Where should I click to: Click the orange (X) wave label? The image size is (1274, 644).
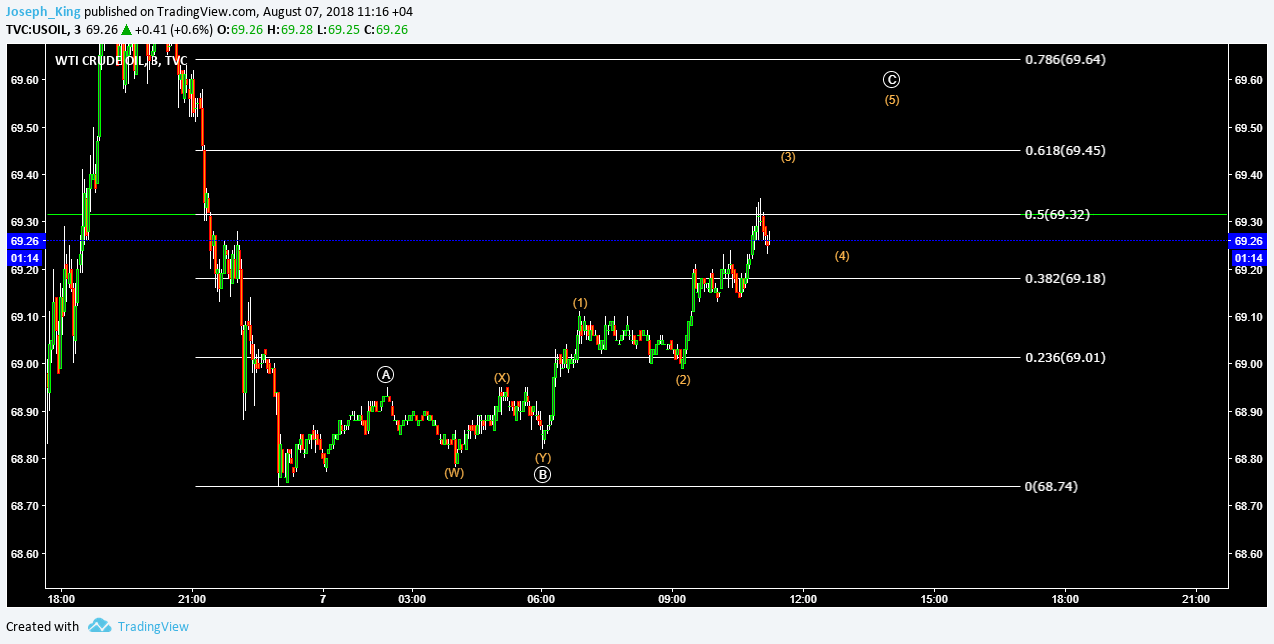coord(502,377)
